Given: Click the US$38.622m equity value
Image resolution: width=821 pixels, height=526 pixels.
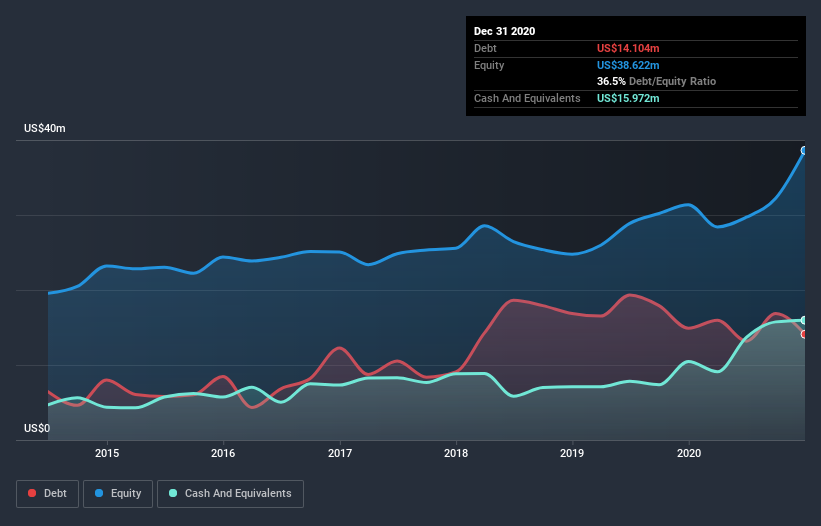Looking at the screenshot, I should coord(628,65).
